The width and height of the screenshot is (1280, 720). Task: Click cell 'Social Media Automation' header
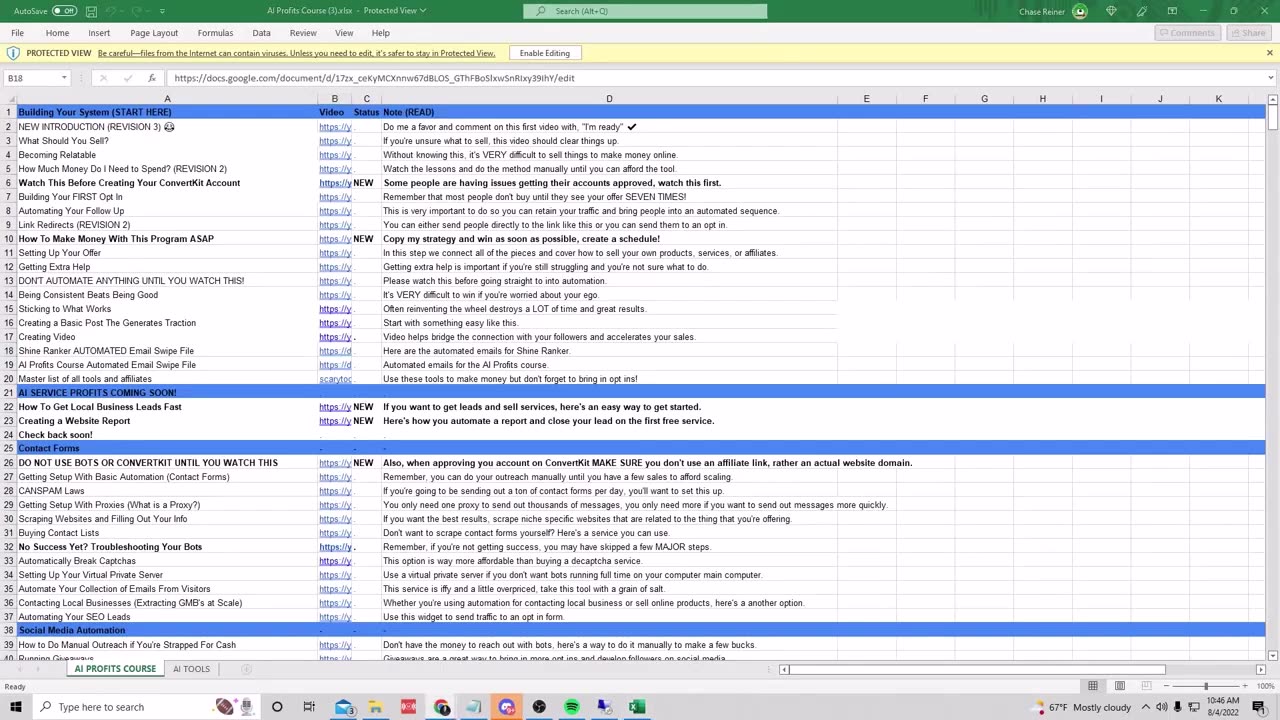[167, 631]
